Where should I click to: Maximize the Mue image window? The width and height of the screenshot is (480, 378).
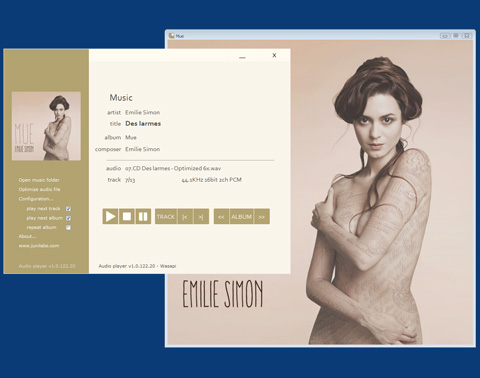(x=456, y=36)
